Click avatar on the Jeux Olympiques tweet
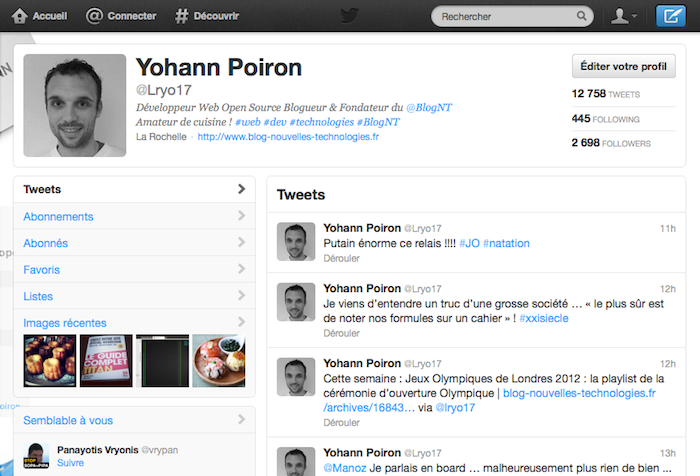Viewport: 700px width, 476px height. (x=296, y=377)
